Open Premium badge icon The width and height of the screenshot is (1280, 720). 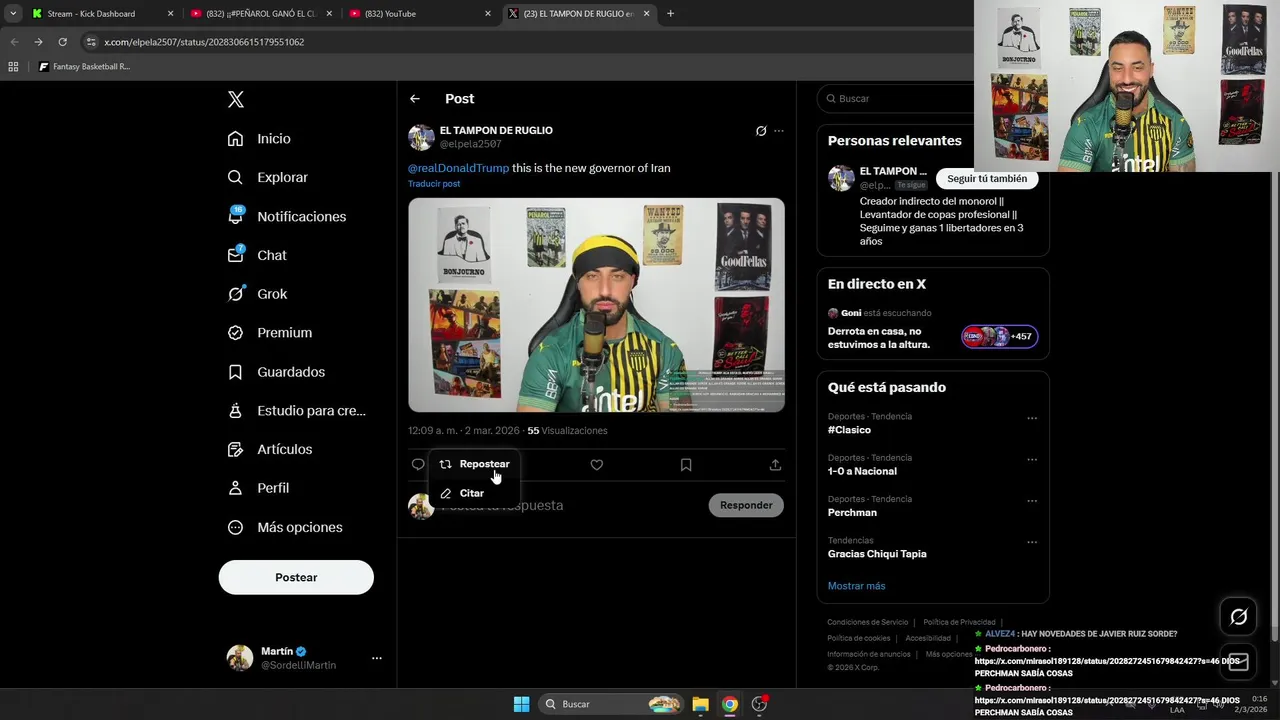coord(235,333)
